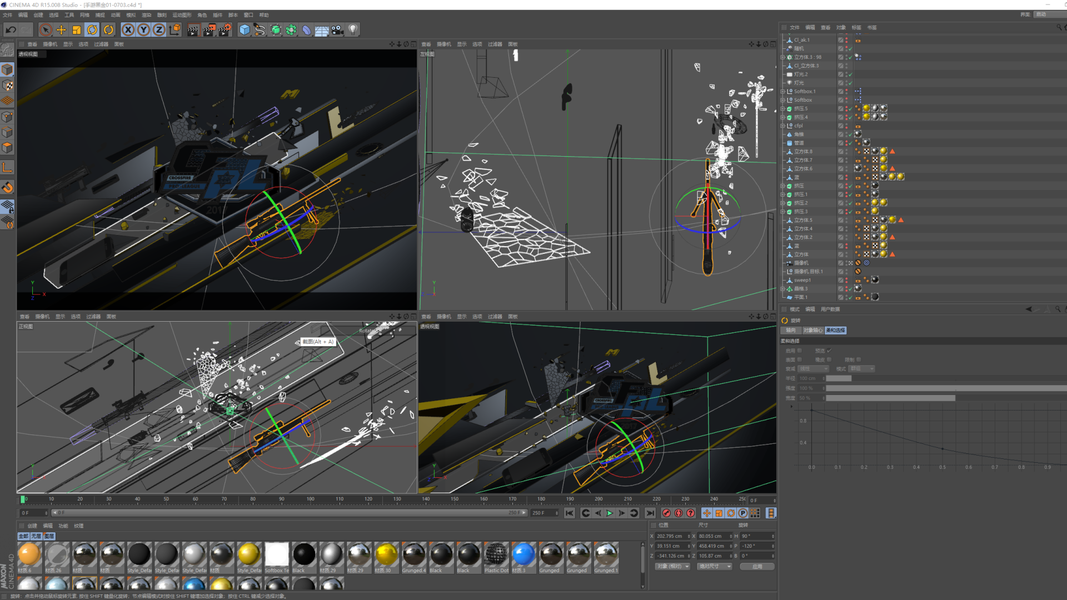Viewport: 1067px width, 600px height.
Task: Expand the 立方体.3 : 98 object
Action: [x=783, y=57]
